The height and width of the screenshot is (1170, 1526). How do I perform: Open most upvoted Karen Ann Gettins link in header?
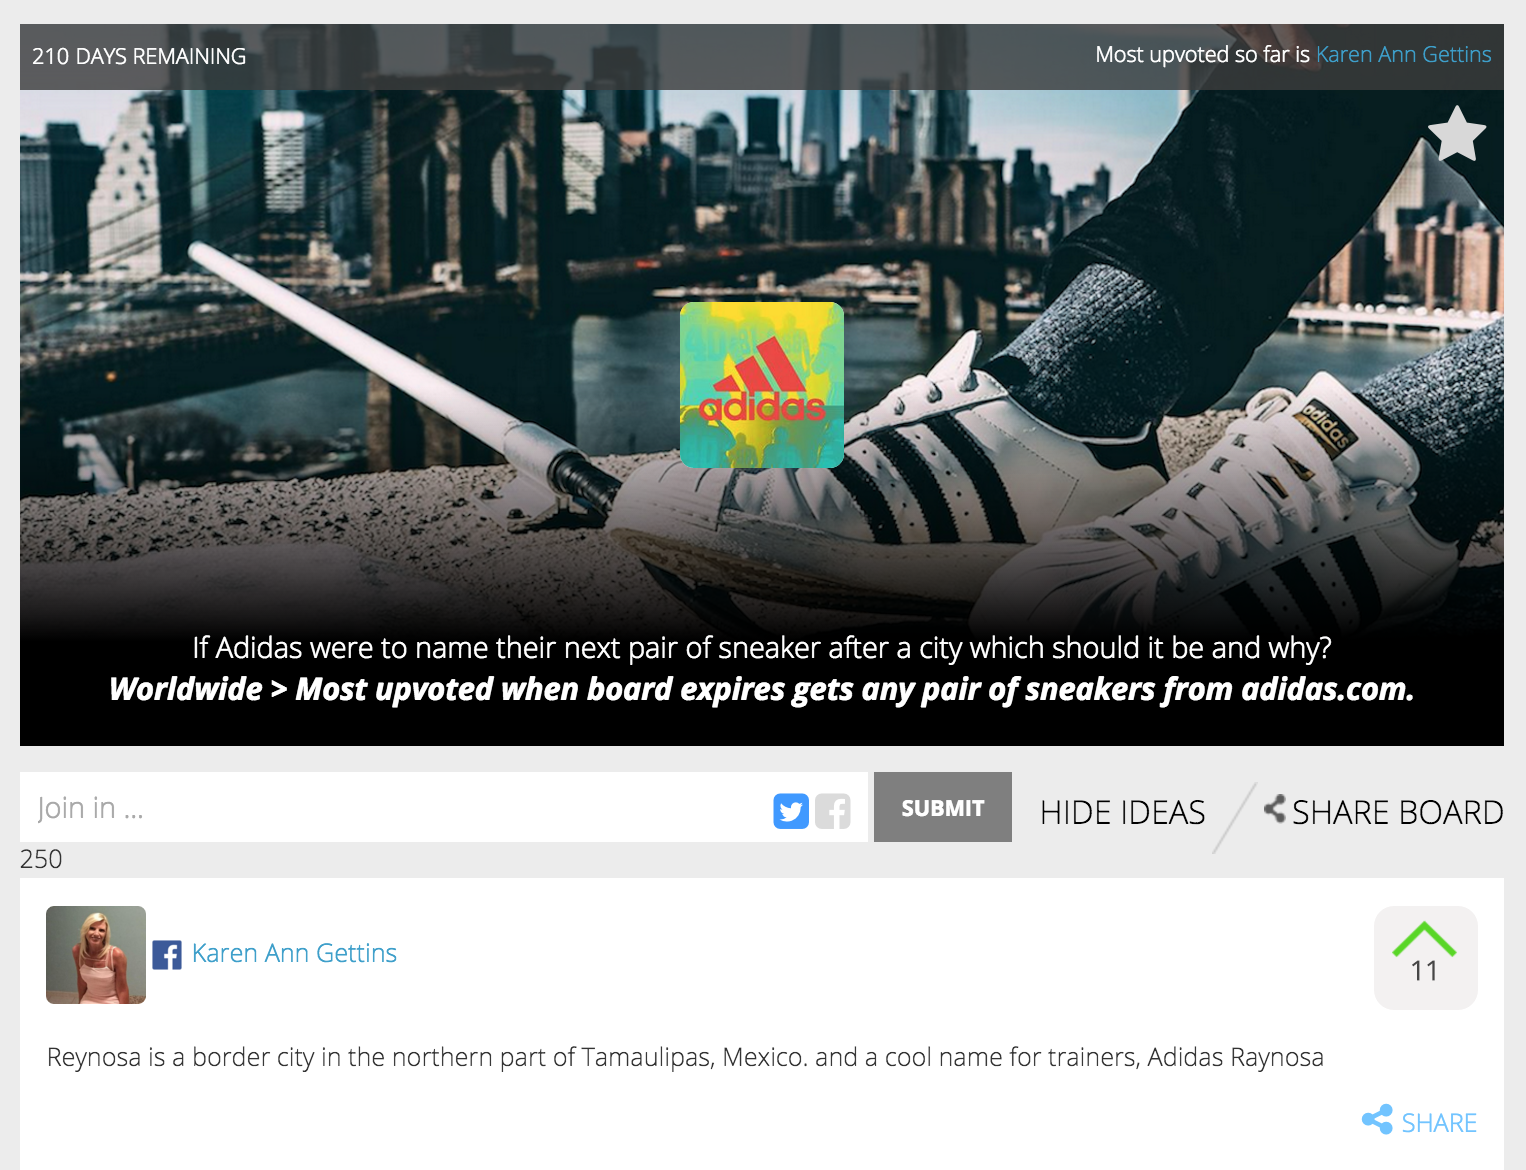(1403, 55)
